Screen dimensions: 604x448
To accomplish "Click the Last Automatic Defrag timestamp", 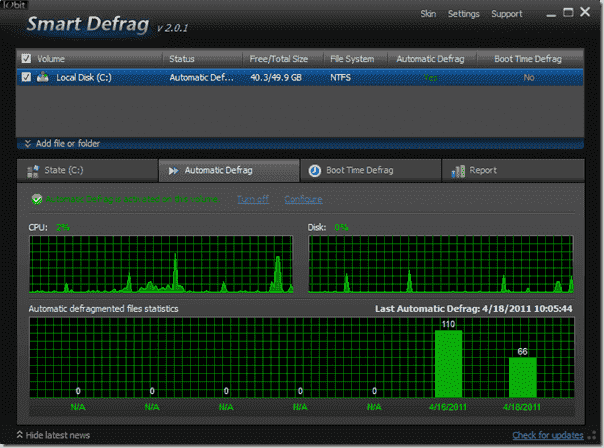I will pyautogui.click(x=474, y=309).
